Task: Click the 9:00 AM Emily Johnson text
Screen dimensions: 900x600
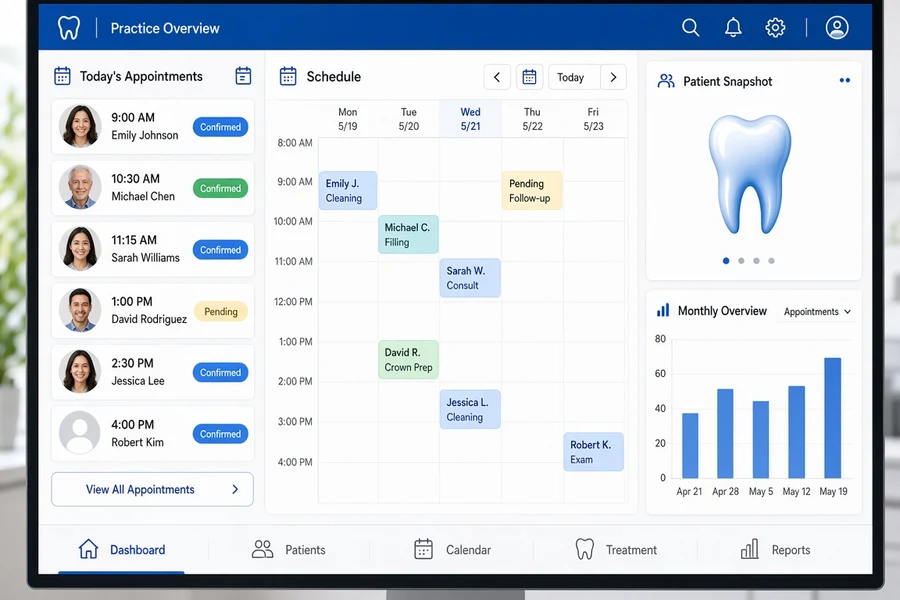Action: tap(145, 126)
